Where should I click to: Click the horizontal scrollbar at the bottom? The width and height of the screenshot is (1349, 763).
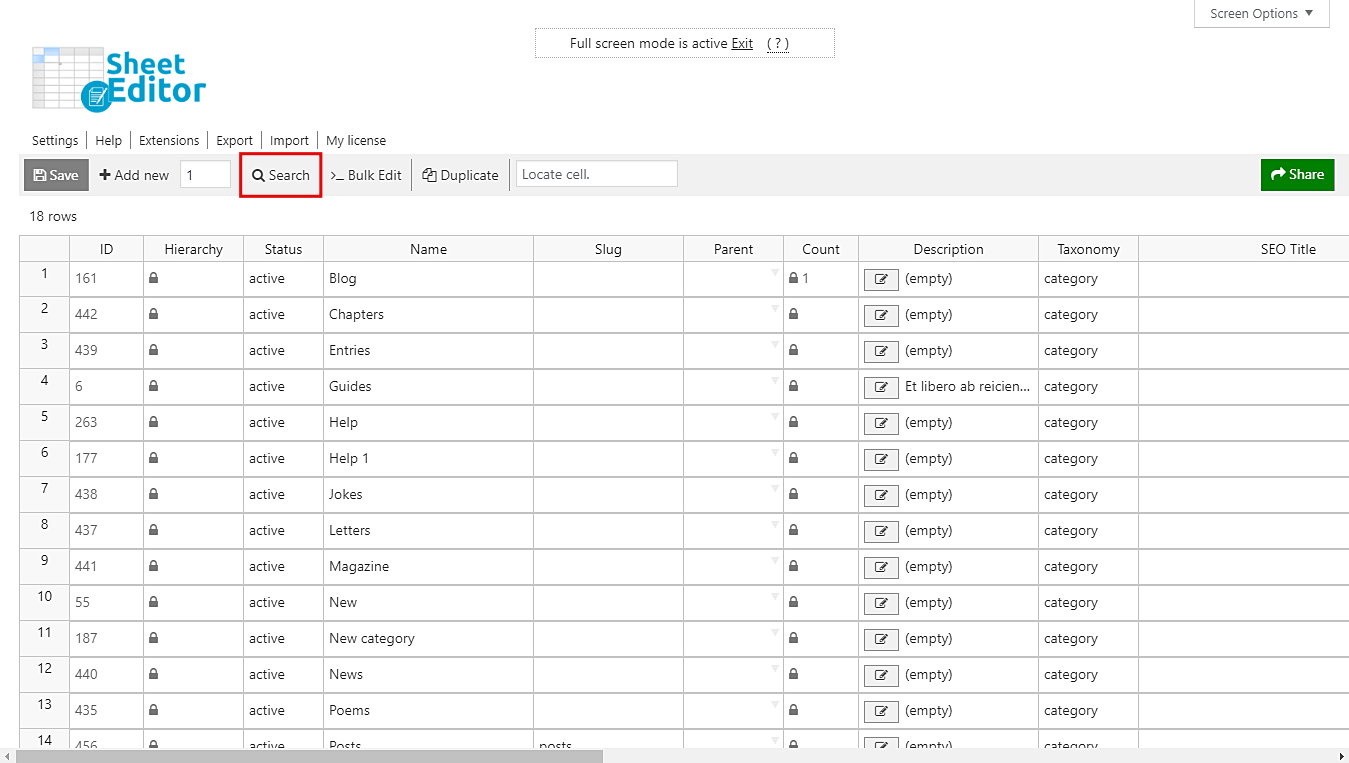tap(310, 756)
